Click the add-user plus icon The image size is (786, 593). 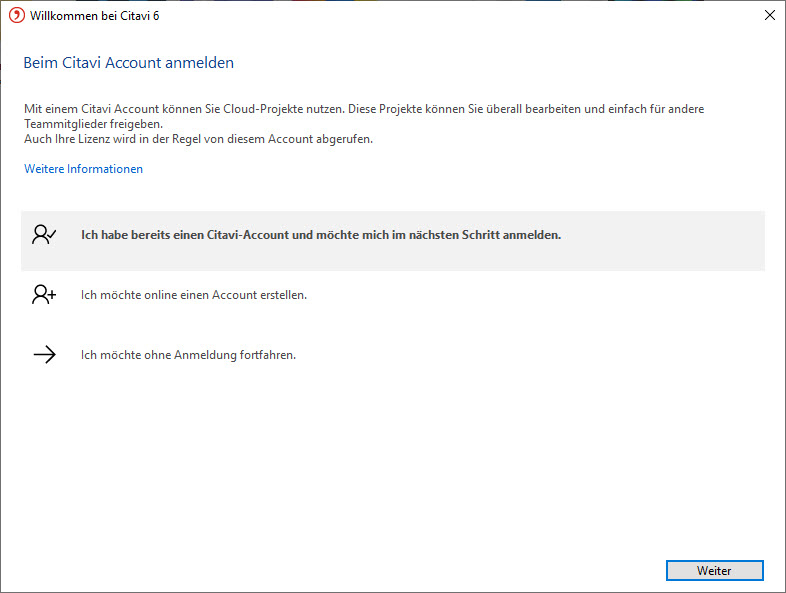[x=44, y=295]
